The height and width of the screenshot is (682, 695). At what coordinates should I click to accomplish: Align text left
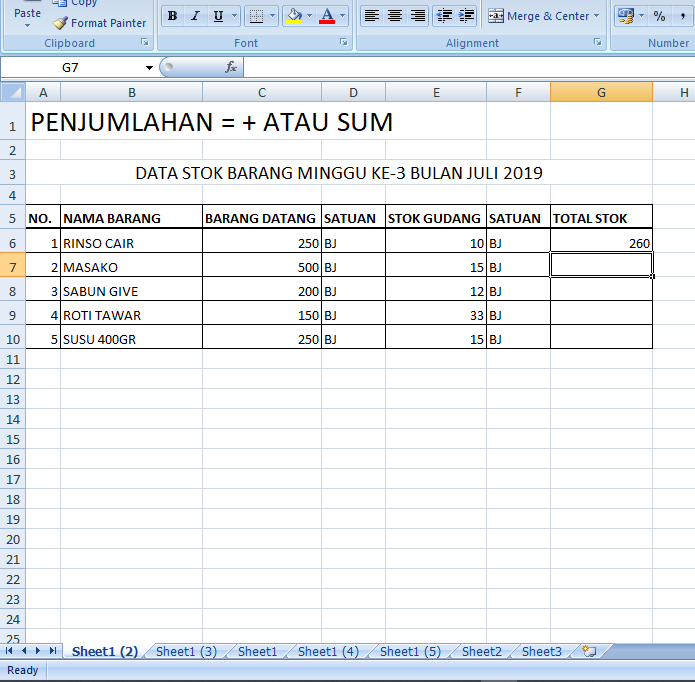(x=371, y=16)
